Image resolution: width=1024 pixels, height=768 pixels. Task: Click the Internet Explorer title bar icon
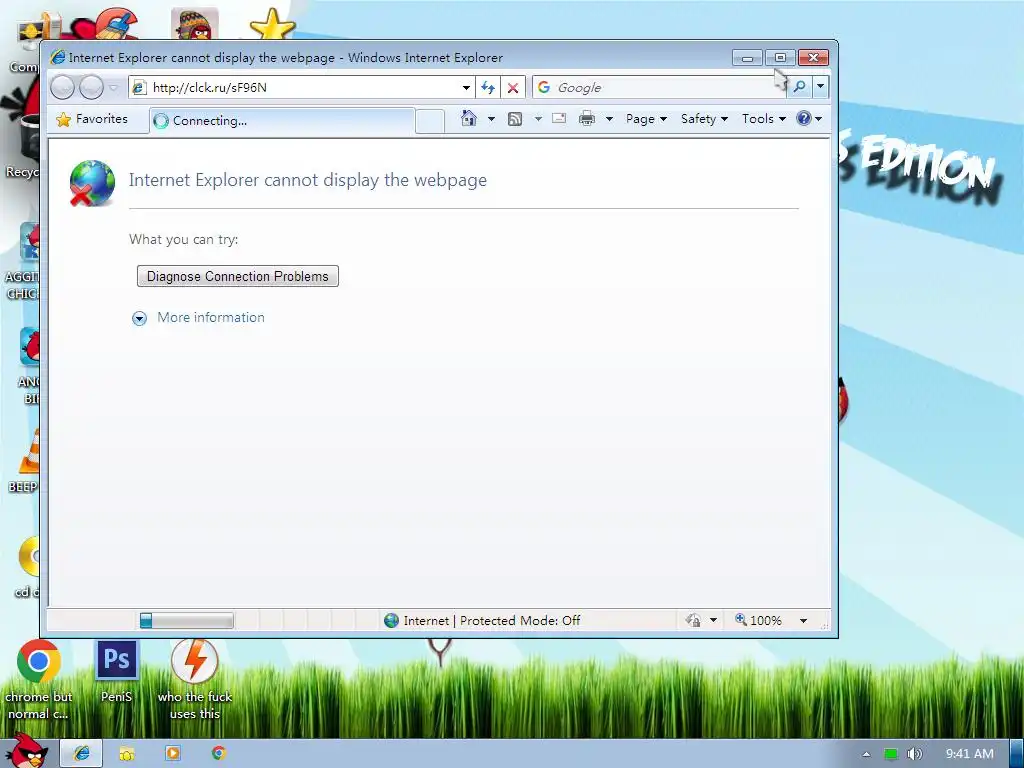pos(57,57)
